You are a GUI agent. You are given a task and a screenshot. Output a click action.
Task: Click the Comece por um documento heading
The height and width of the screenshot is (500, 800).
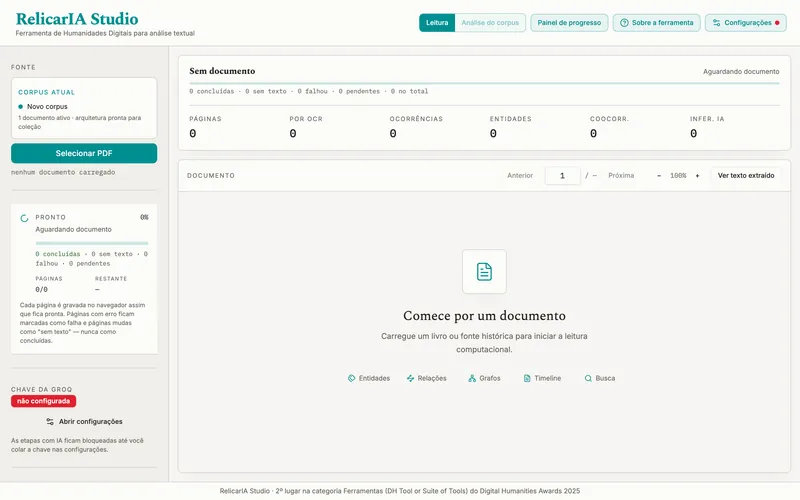point(484,316)
